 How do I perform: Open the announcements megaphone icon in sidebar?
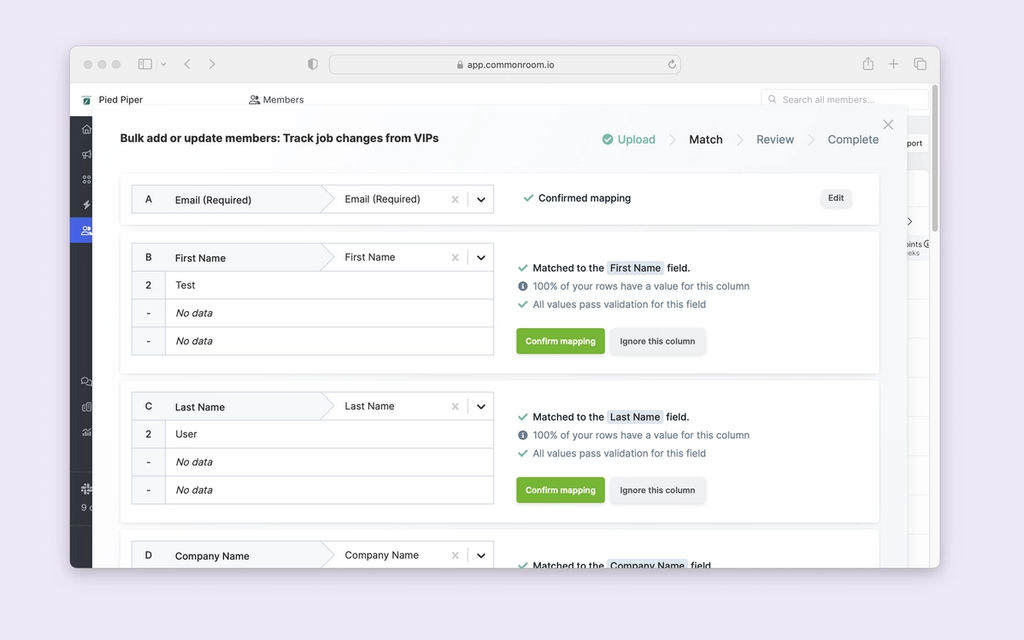[x=86, y=154]
